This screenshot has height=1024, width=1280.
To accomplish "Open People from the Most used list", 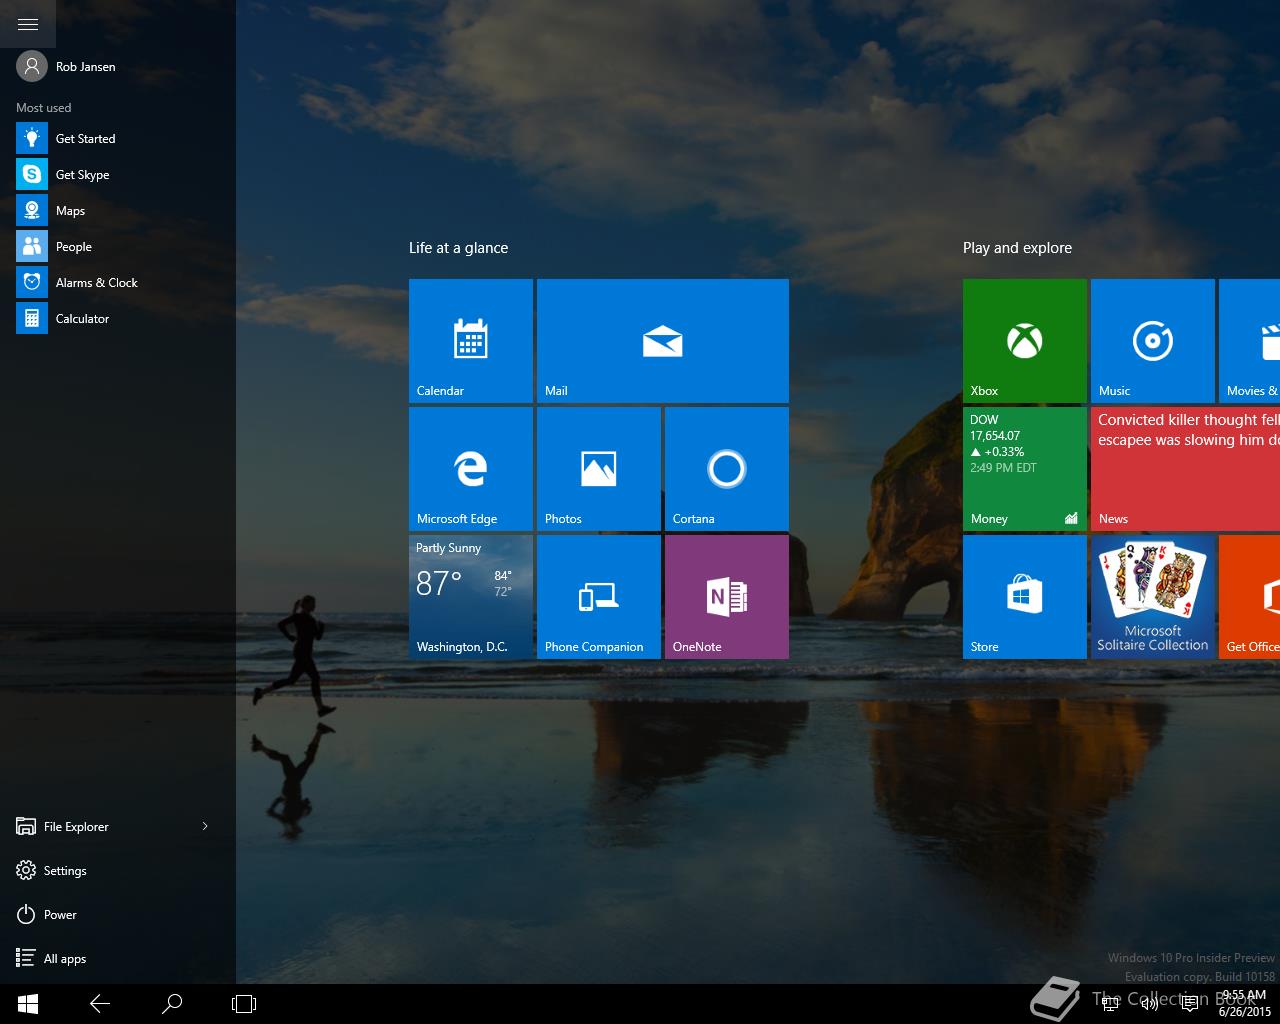I will (118, 247).
